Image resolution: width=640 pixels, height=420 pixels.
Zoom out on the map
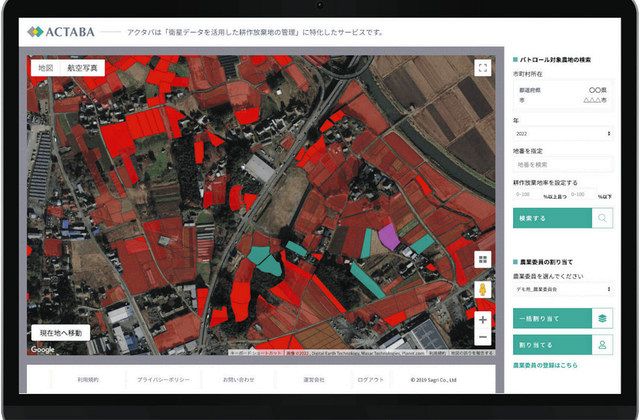pos(483,338)
